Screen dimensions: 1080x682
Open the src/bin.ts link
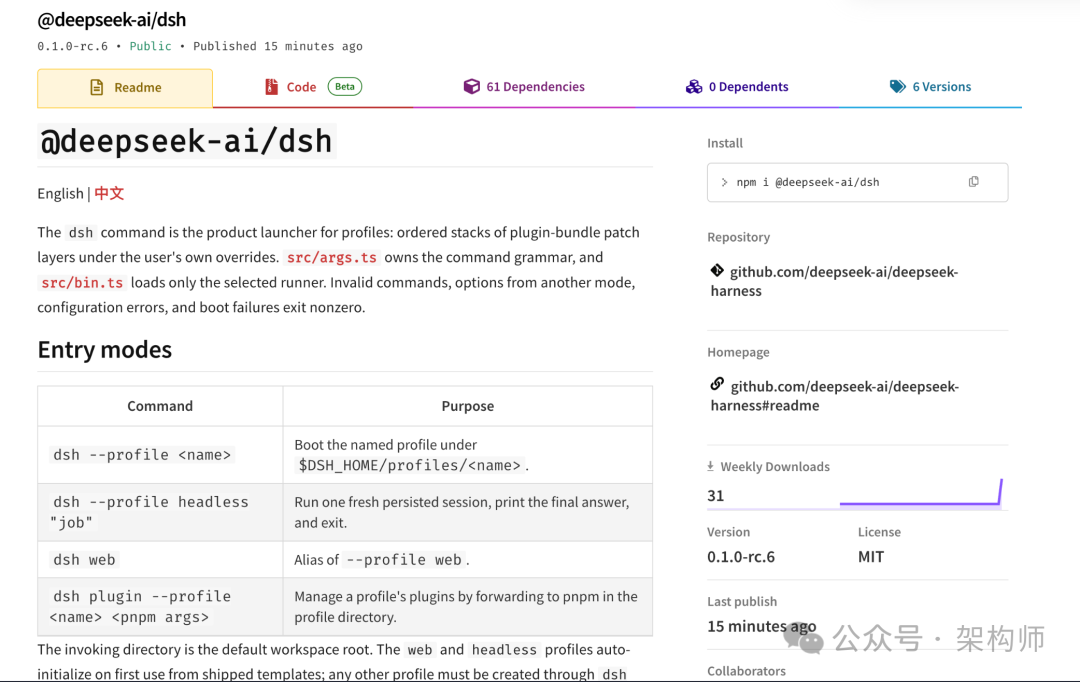click(x=82, y=282)
